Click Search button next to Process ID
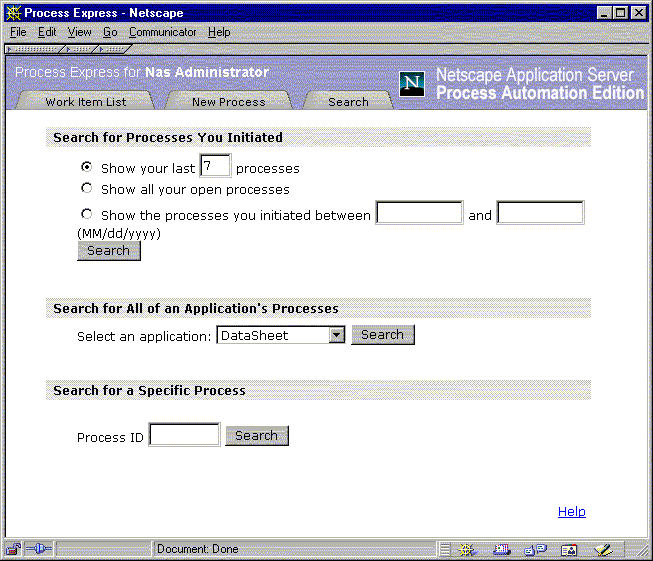This screenshot has width=653, height=561. click(x=257, y=436)
